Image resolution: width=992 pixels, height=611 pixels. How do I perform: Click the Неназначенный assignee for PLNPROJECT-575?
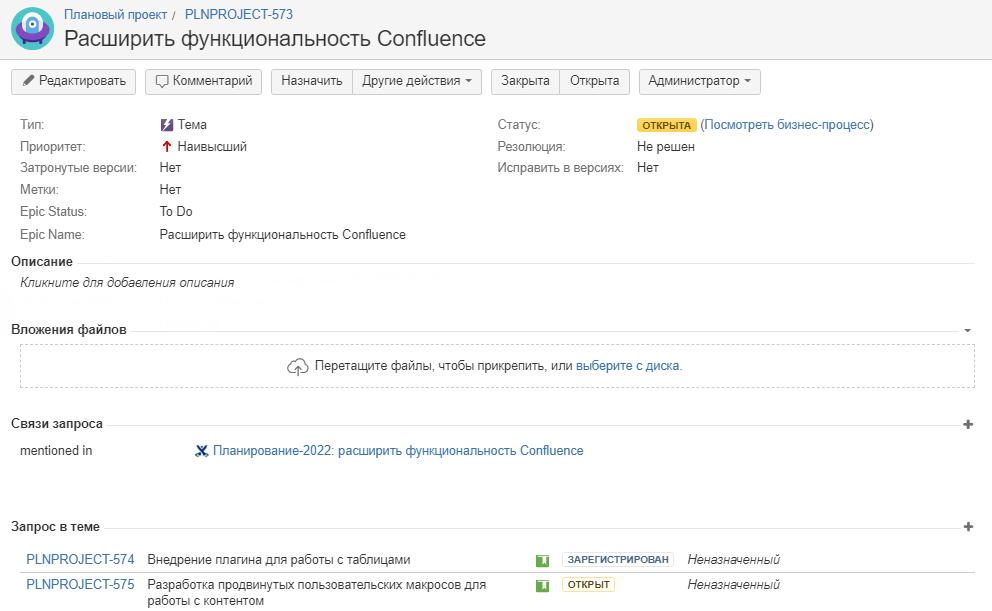click(x=734, y=585)
